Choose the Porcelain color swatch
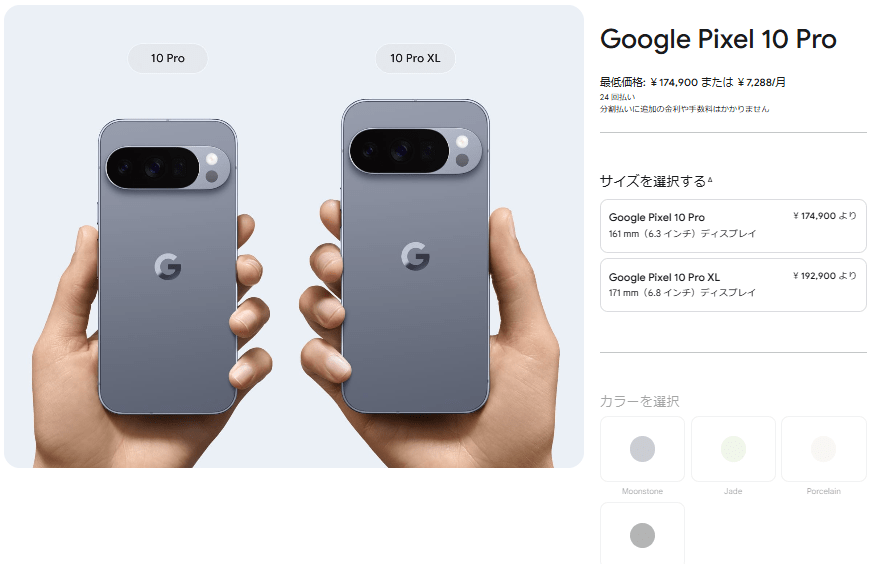This screenshot has height=564, width=872. (824, 449)
